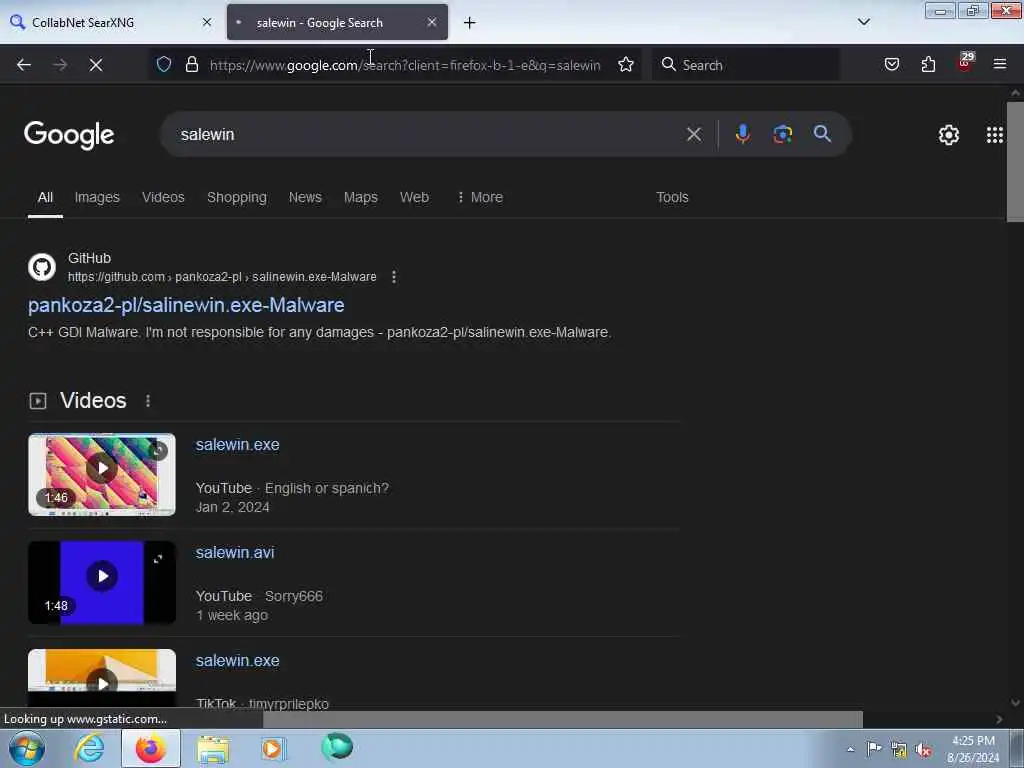This screenshot has height=768, width=1024.
Task: Click the Videos section heading
Action: tap(93, 400)
